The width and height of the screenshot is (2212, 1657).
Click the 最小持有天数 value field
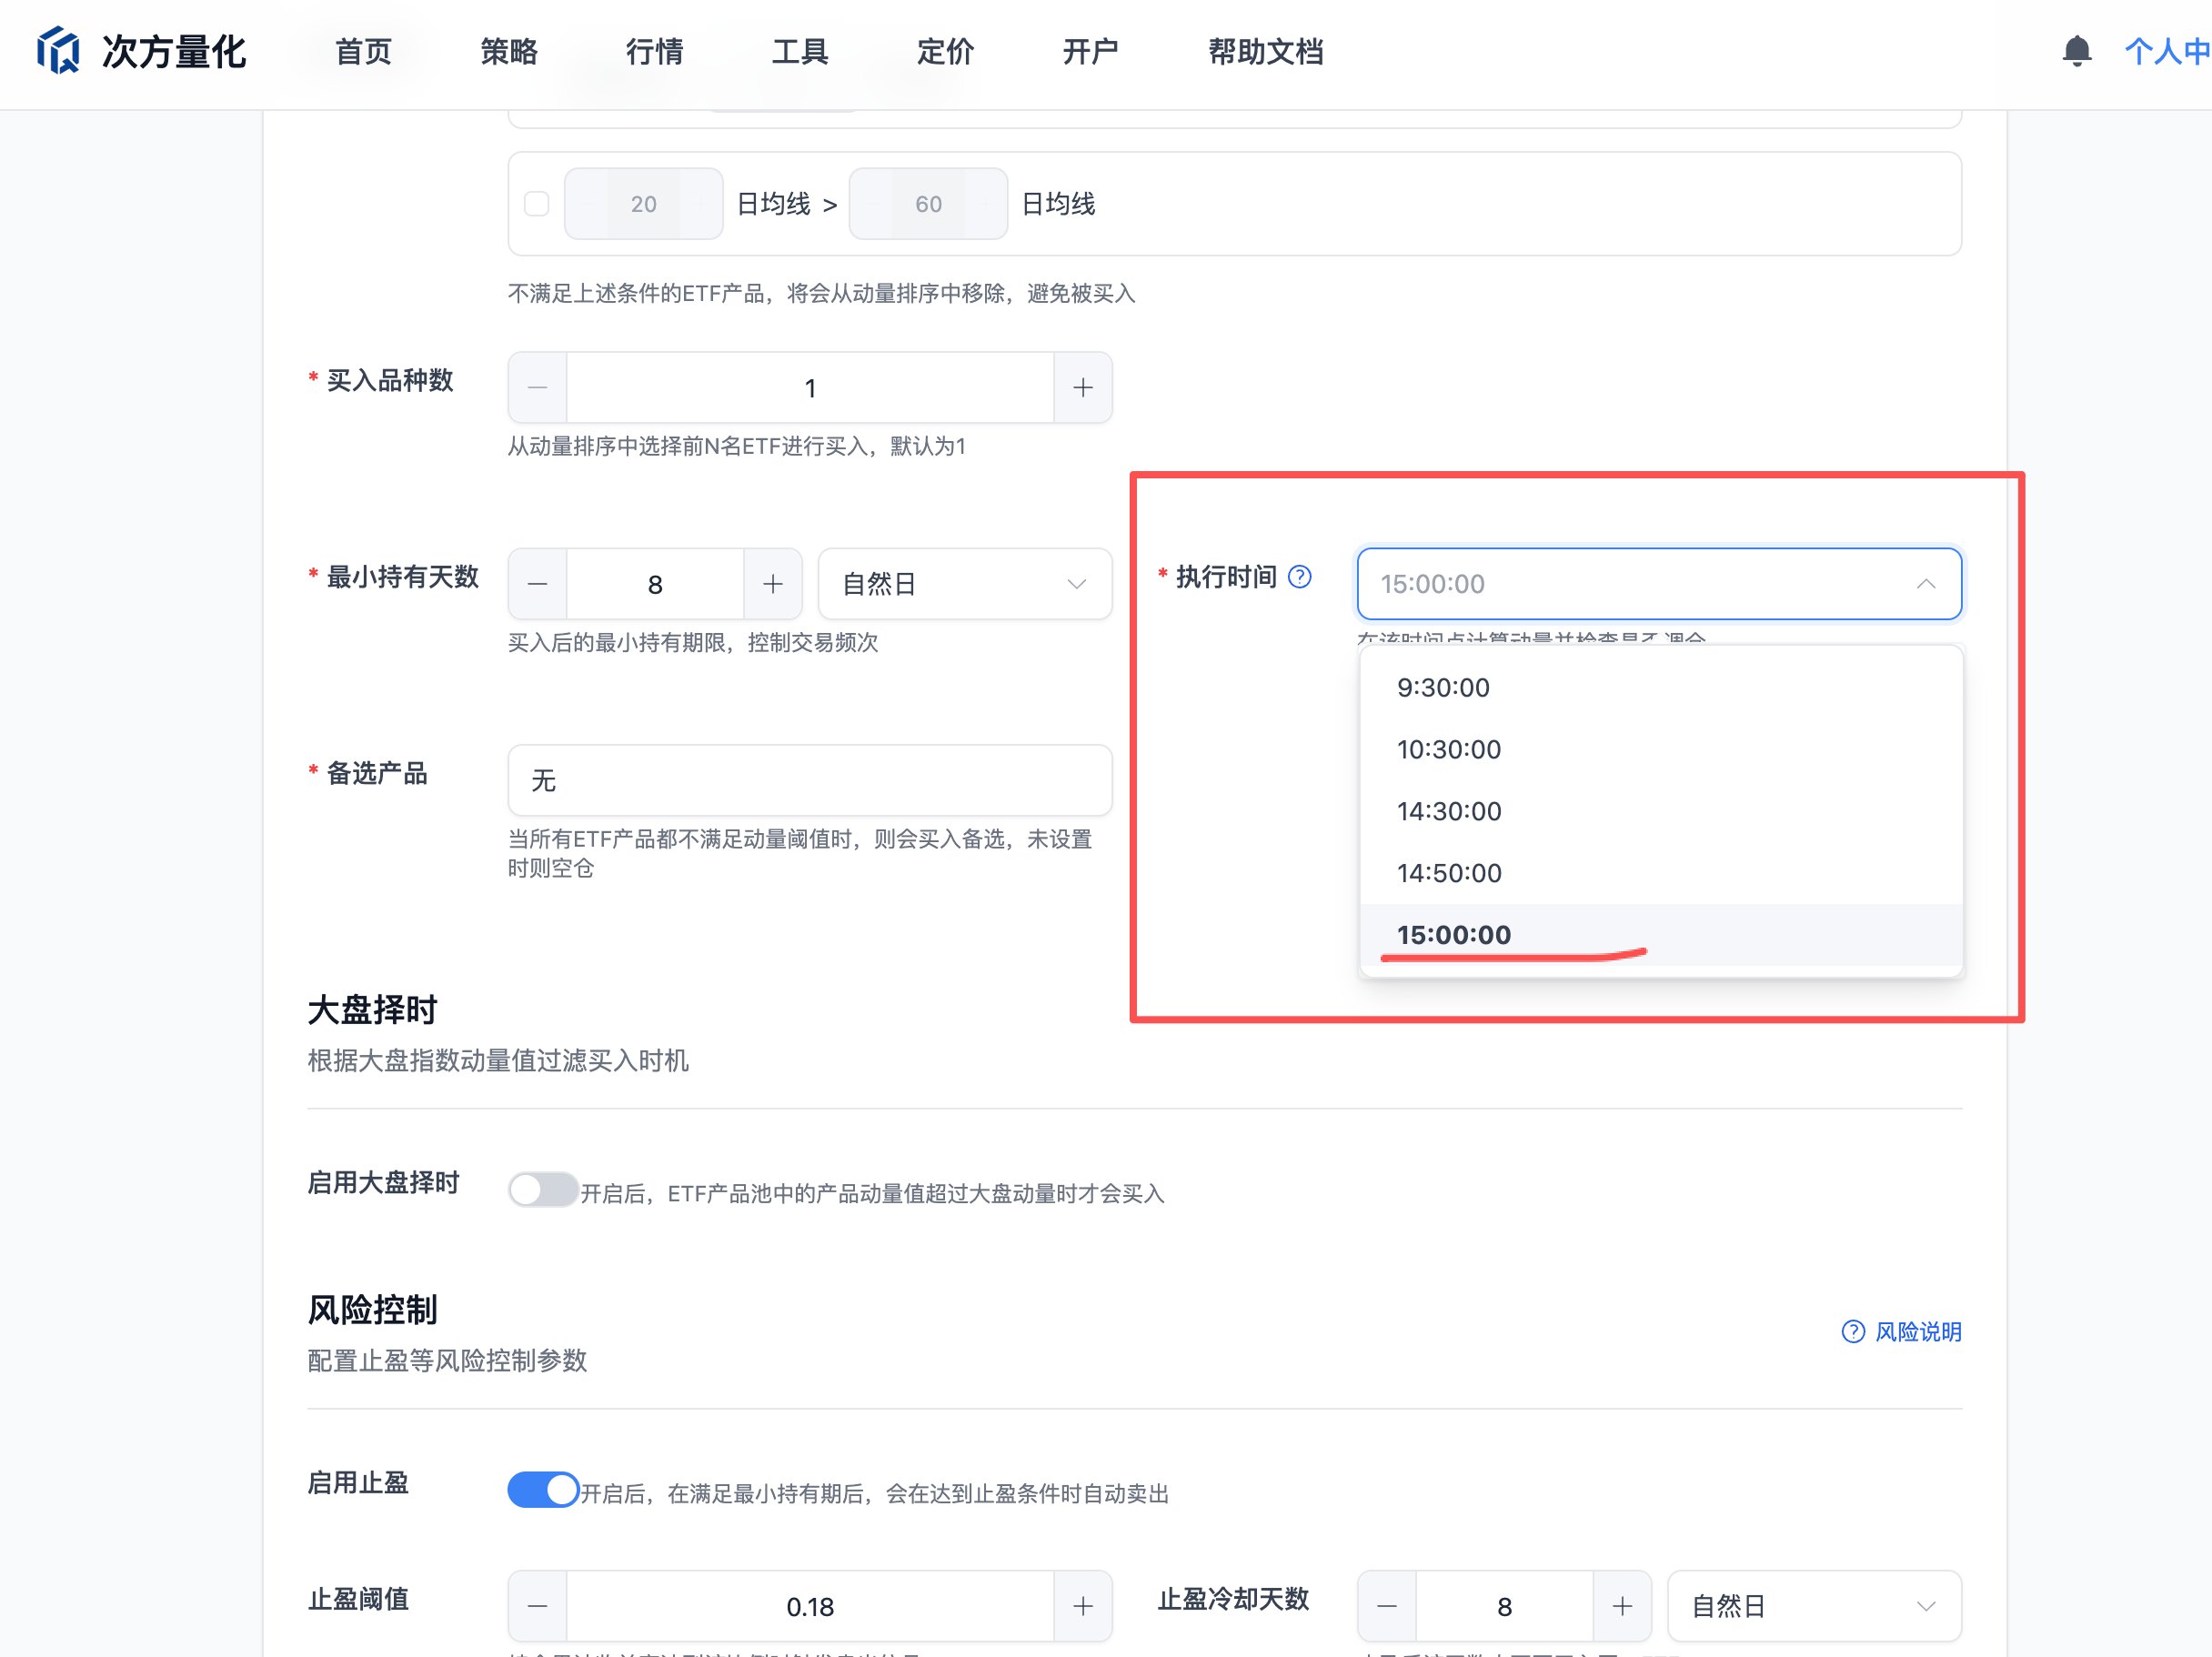coord(655,584)
